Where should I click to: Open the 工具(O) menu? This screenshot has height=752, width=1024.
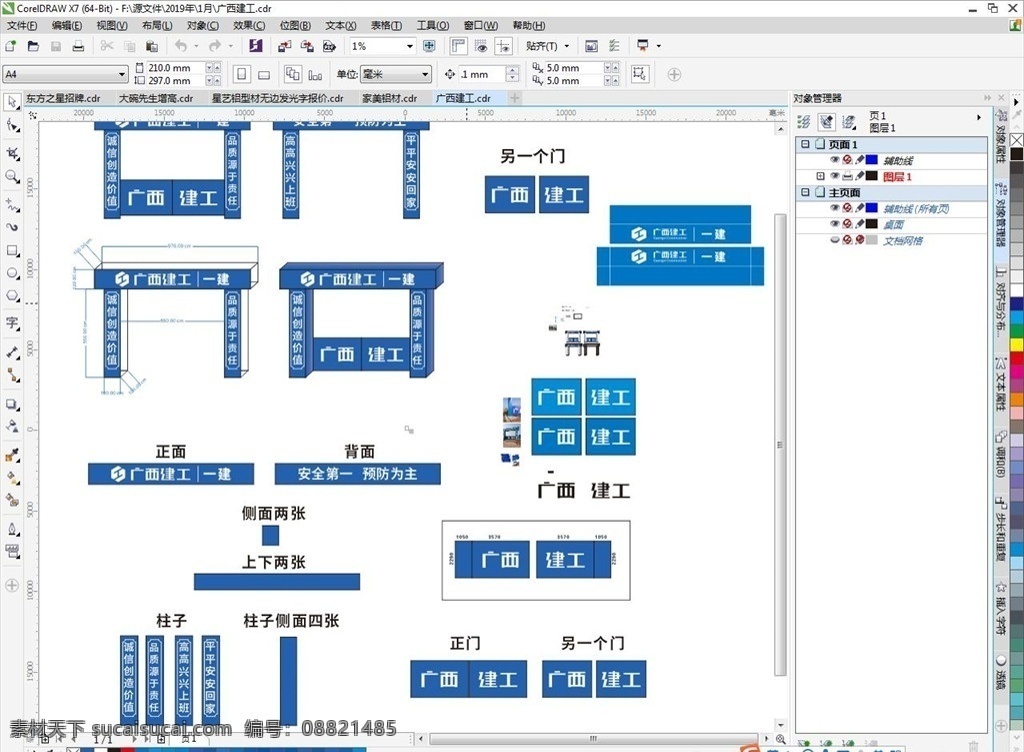tap(433, 25)
